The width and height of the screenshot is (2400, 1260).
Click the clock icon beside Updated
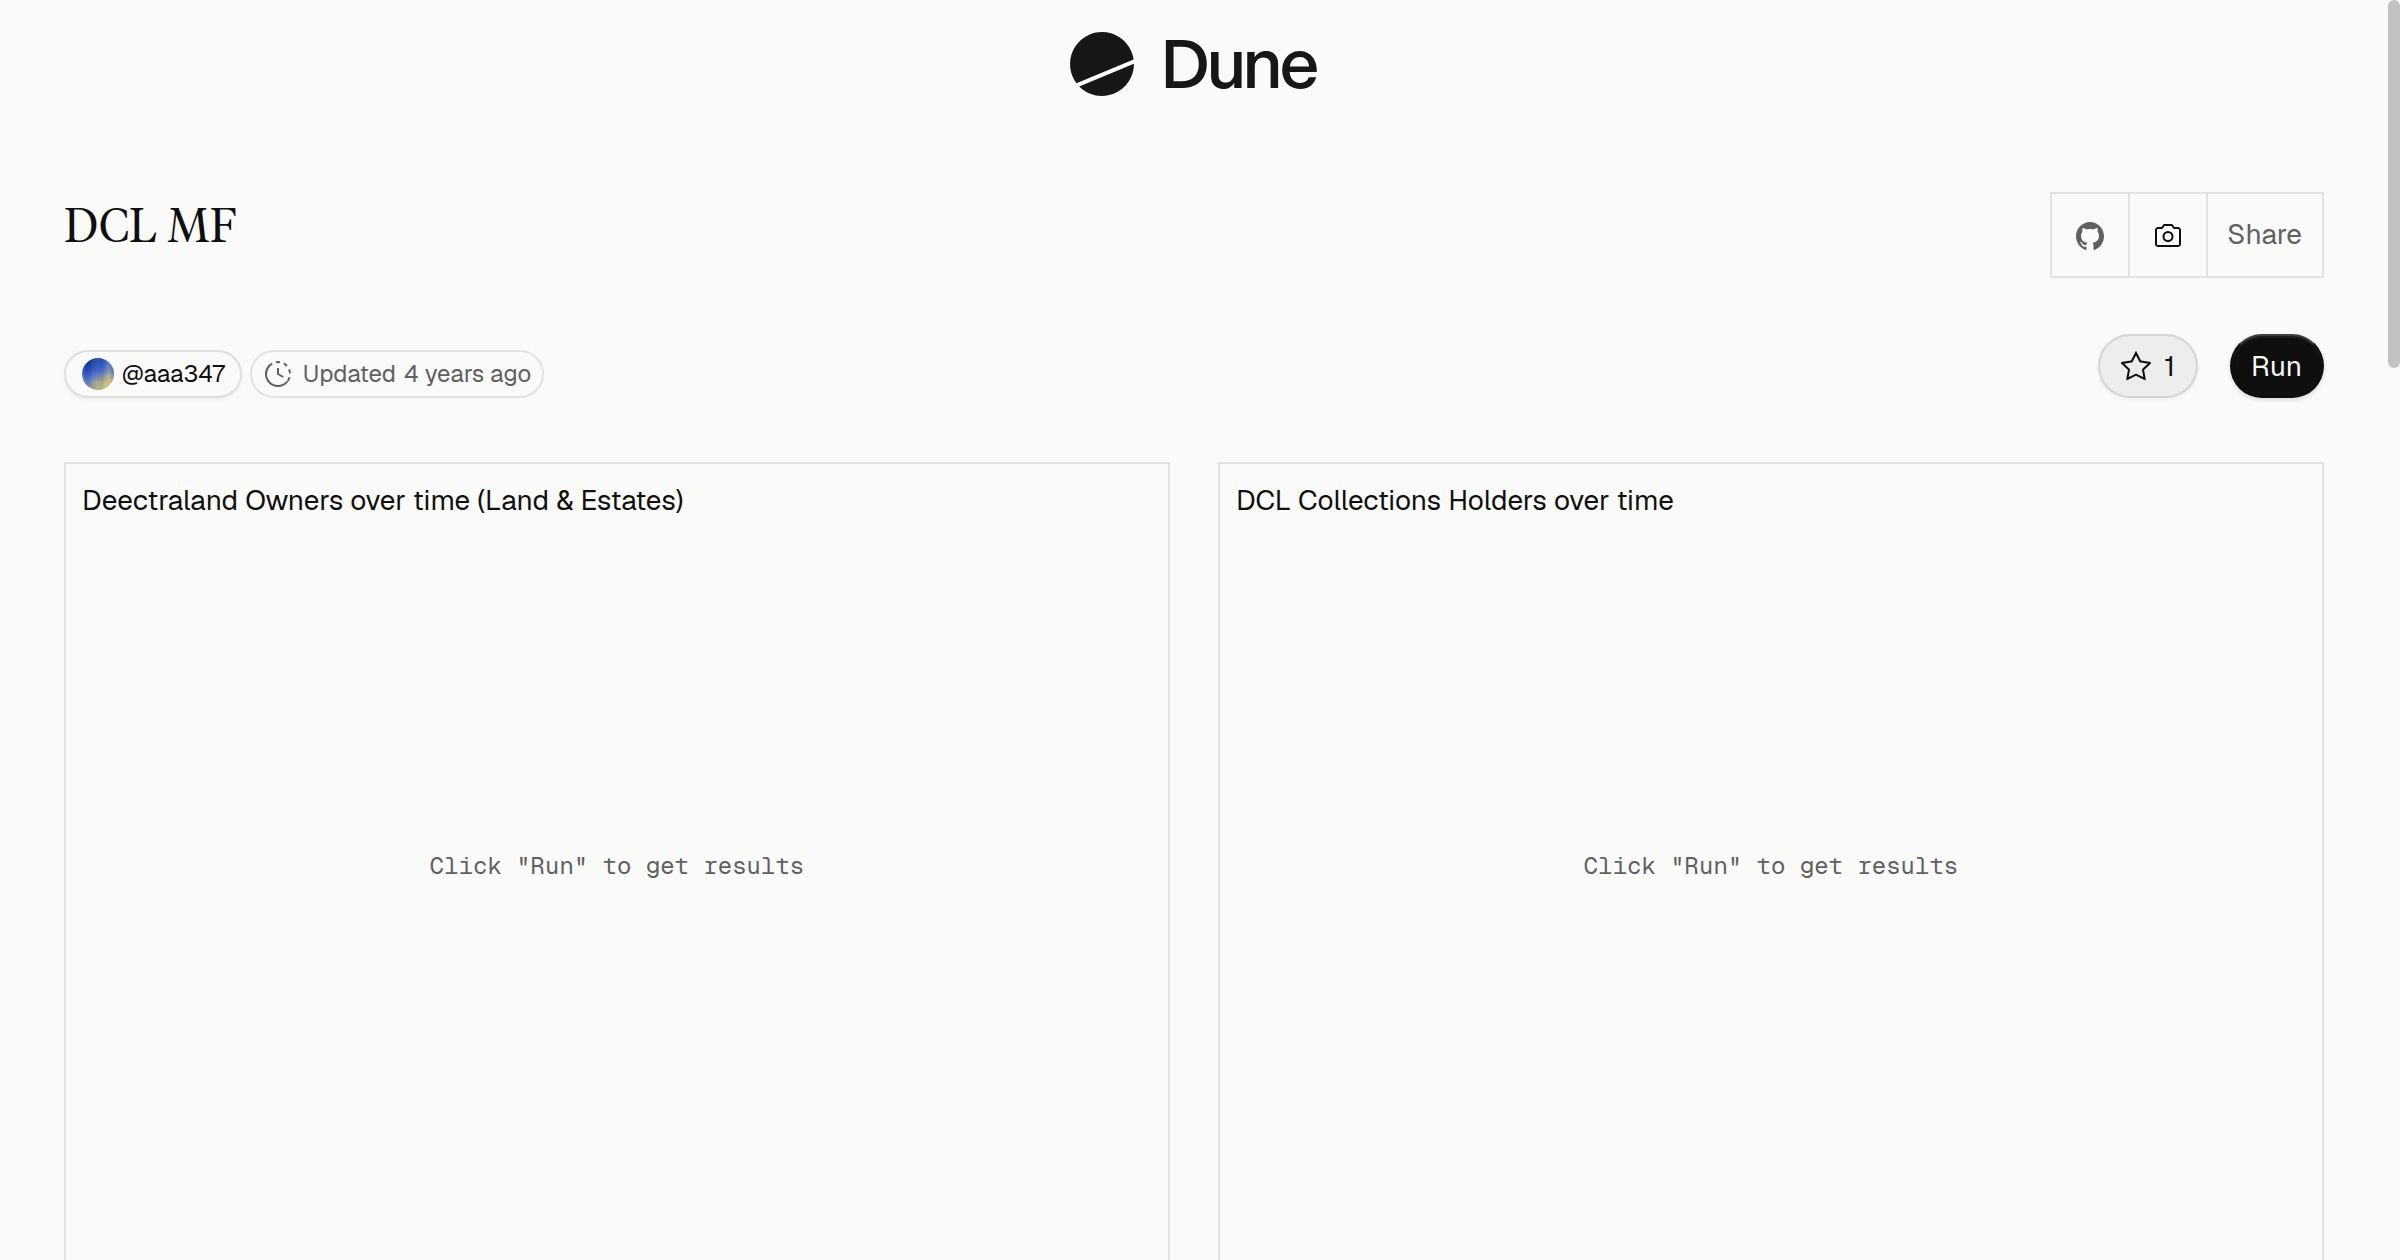tap(278, 374)
